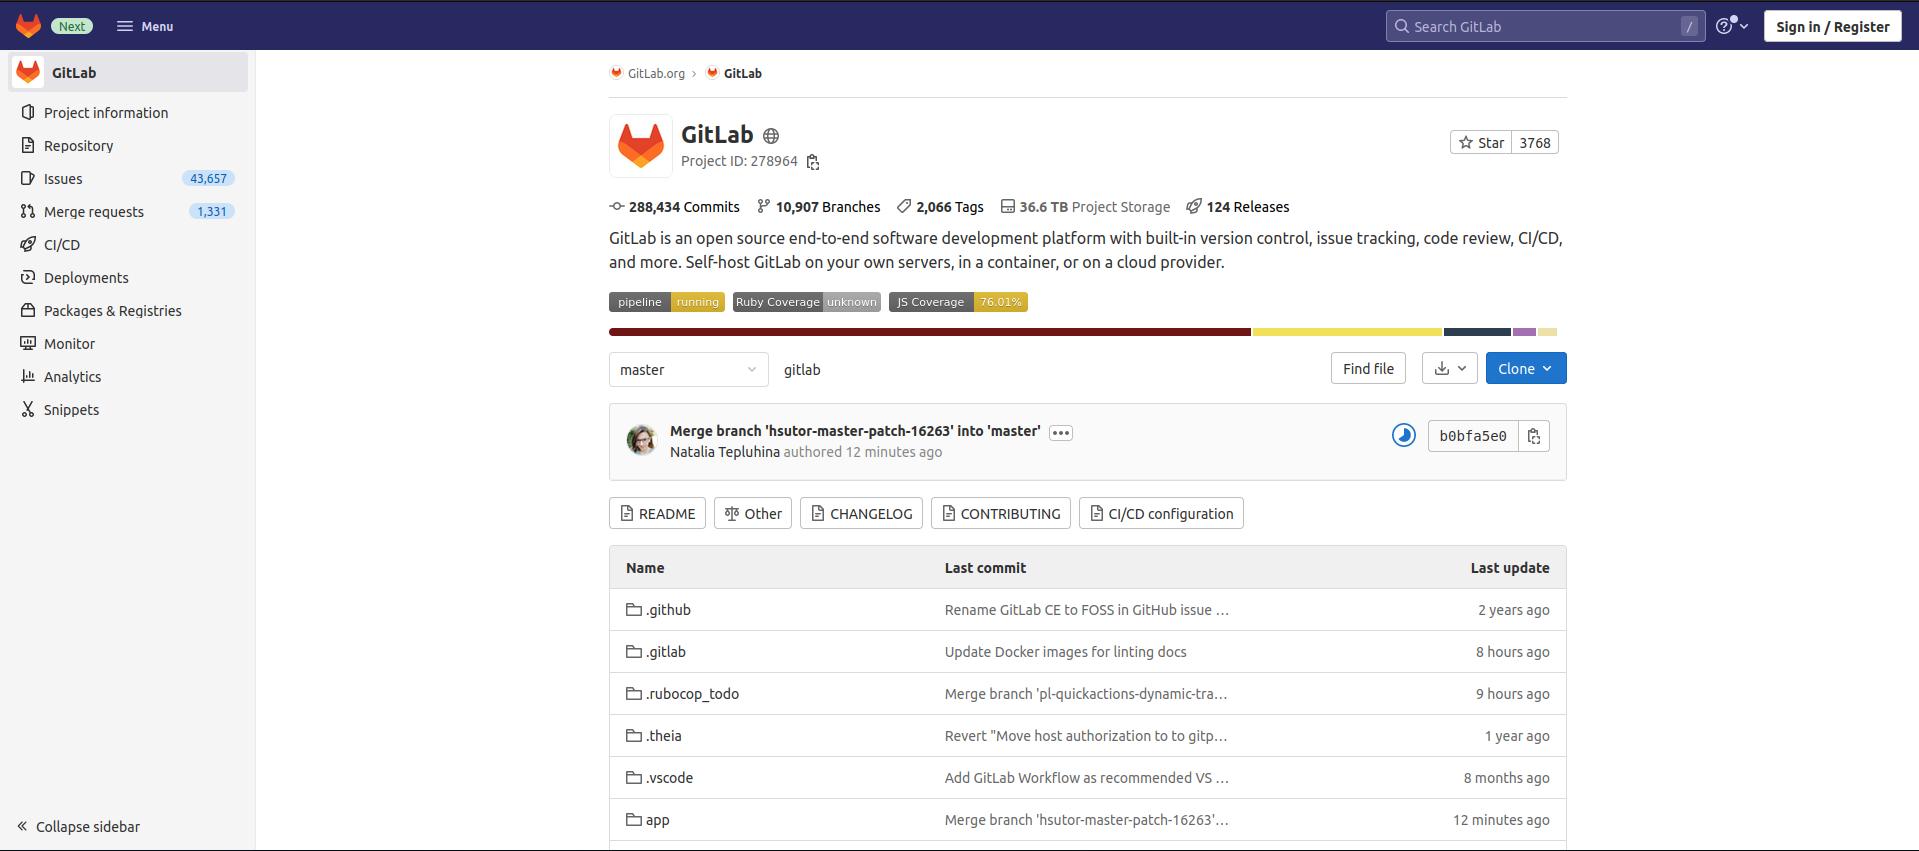Copy the commit SHA icon
This screenshot has width=1919, height=851.
click(x=1534, y=436)
